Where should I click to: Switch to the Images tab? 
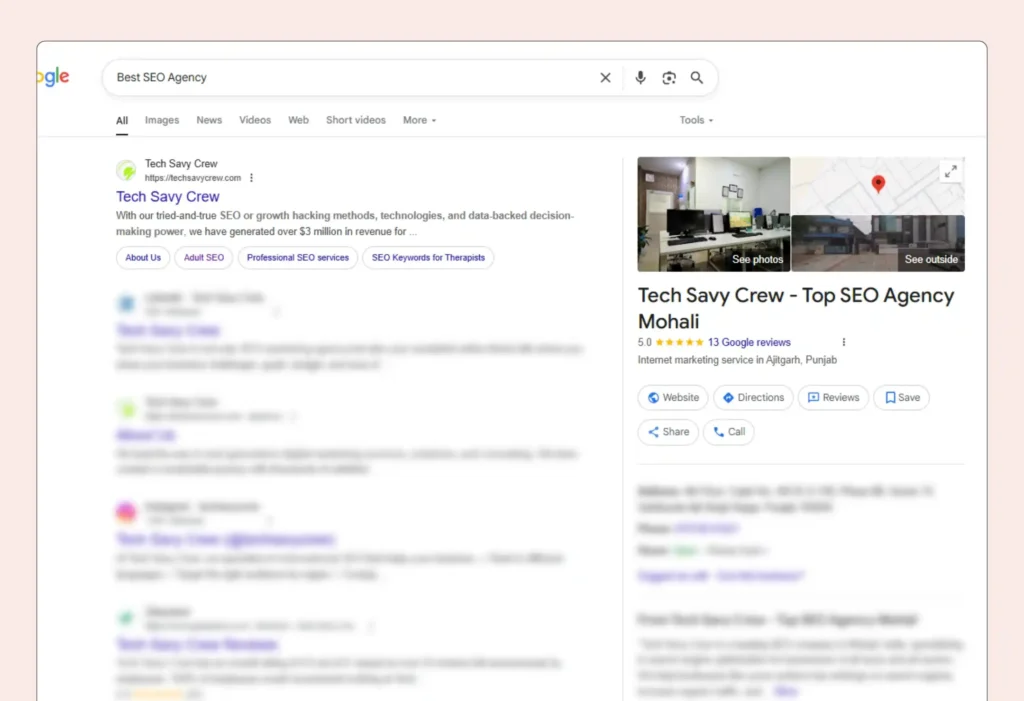point(162,120)
